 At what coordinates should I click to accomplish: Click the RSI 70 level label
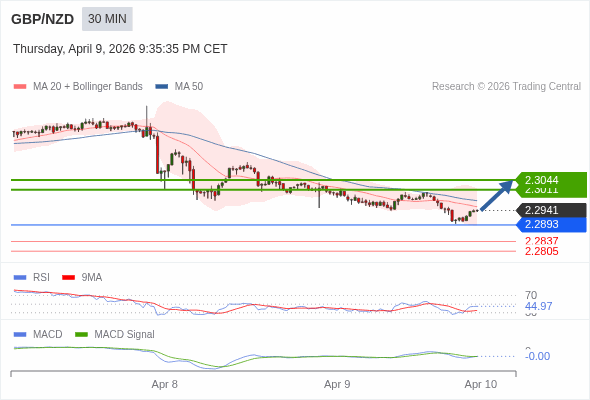[x=531, y=295]
